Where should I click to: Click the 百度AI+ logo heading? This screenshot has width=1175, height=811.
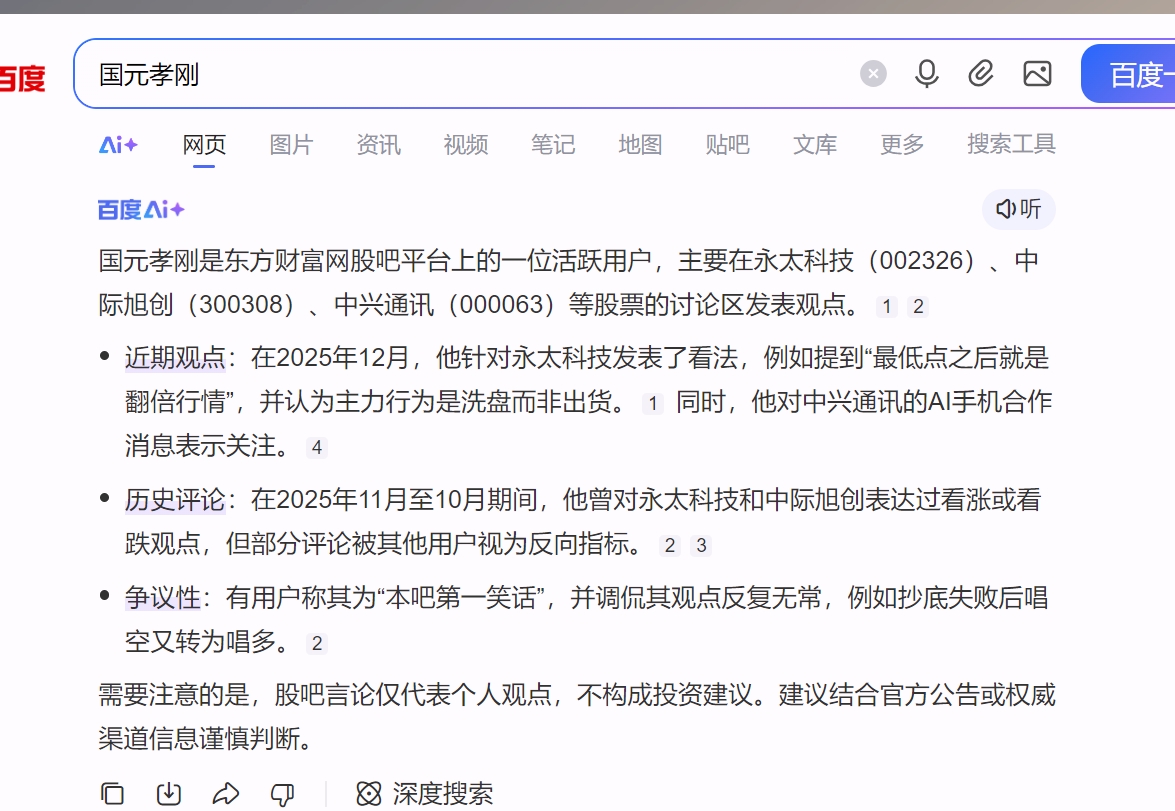(x=141, y=209)
